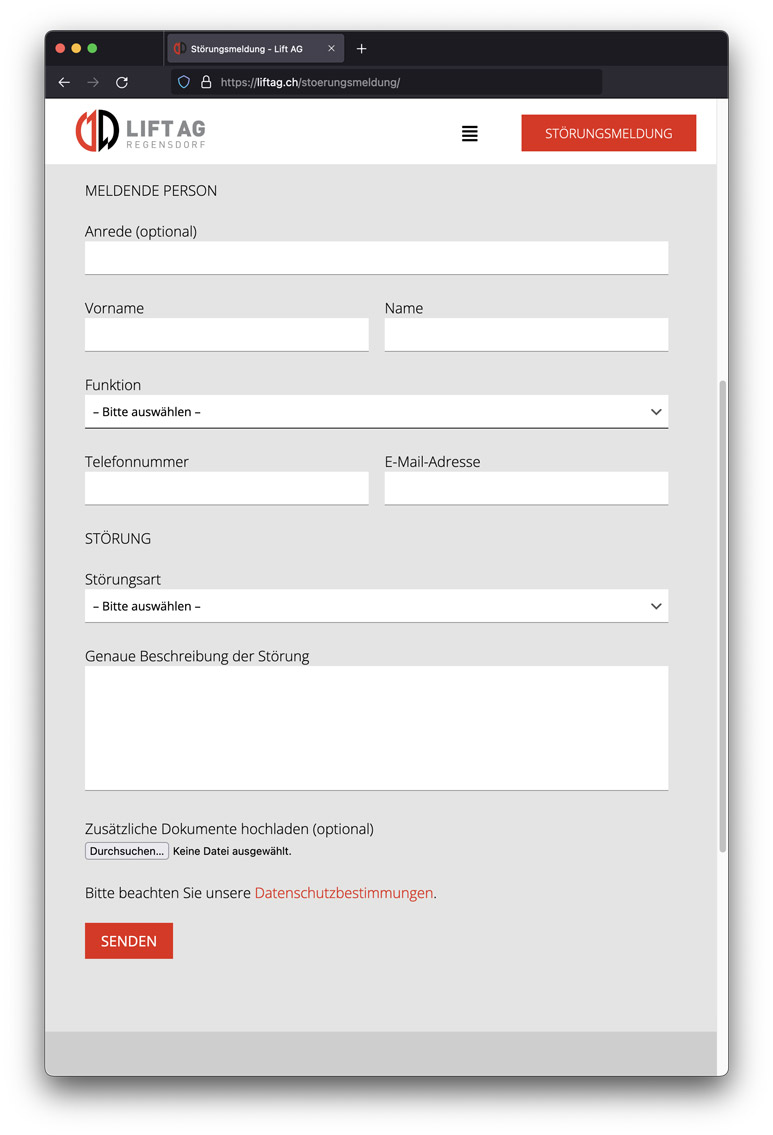Click the yellow macOS minimize window button
The width and height of the screenshot is (773, 1135).
click(x=76, y=48)
